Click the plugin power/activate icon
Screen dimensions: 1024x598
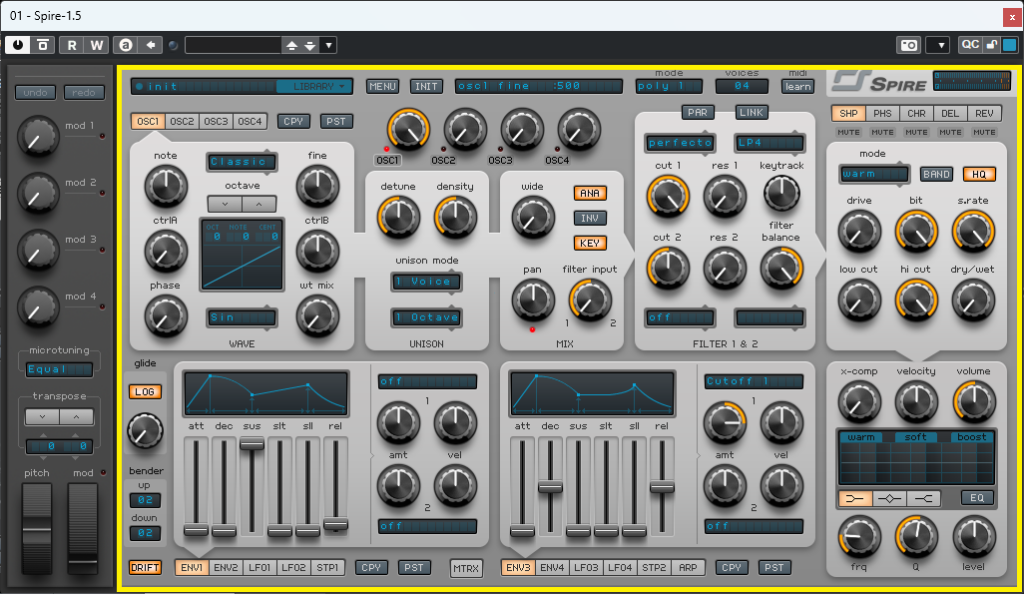[18, 45]
